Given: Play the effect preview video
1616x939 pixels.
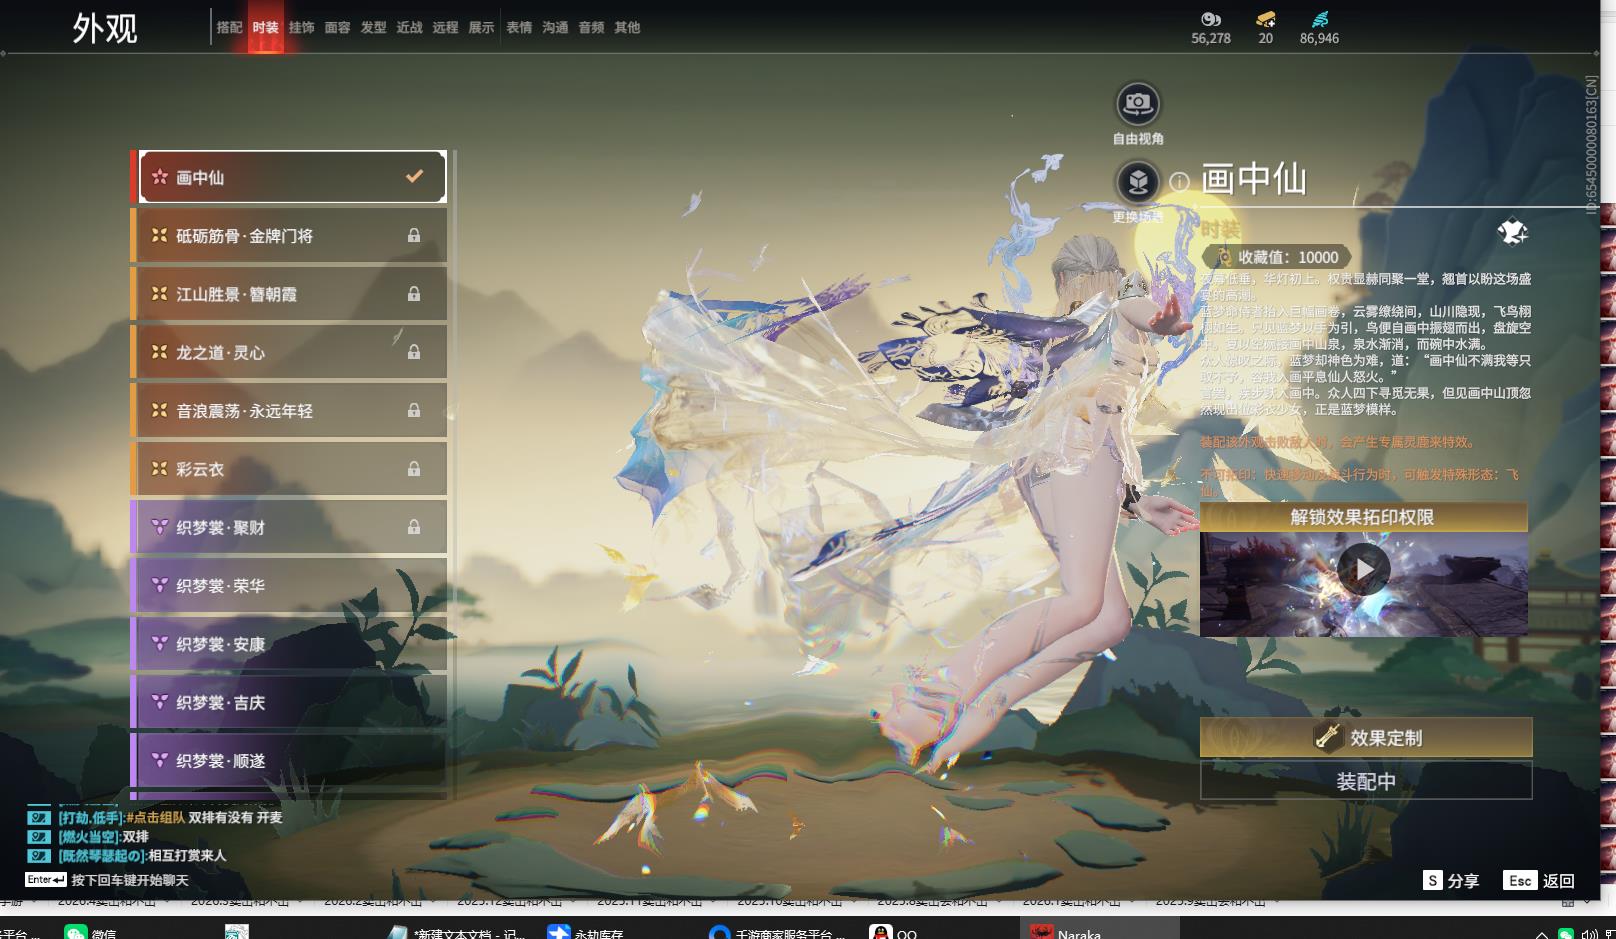Looking at the screenshot, I should click(1363, 570).
